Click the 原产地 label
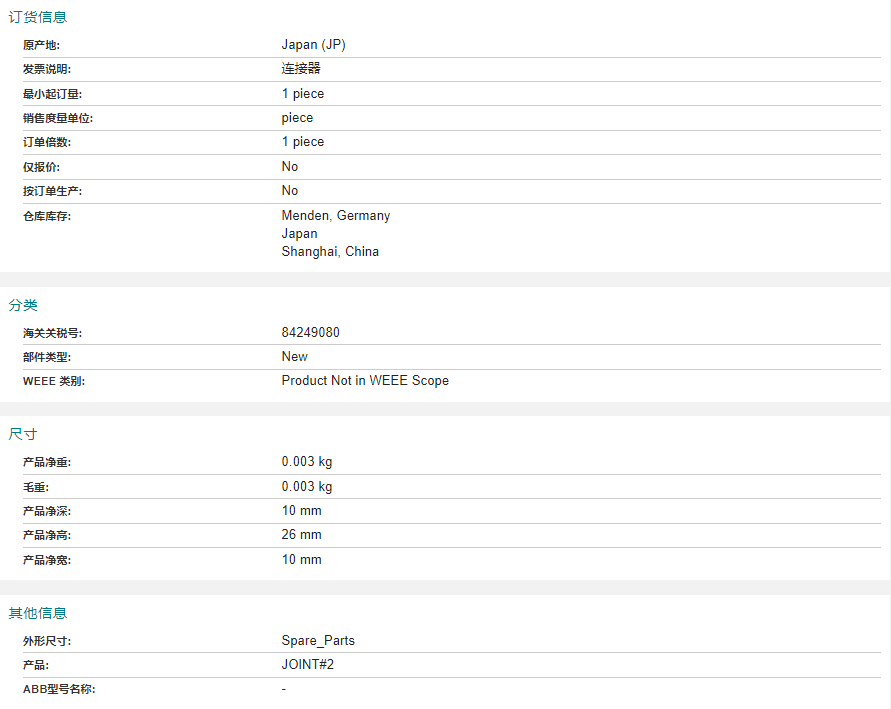This screenshot has width=891, height=709. (x=41, y=45)
